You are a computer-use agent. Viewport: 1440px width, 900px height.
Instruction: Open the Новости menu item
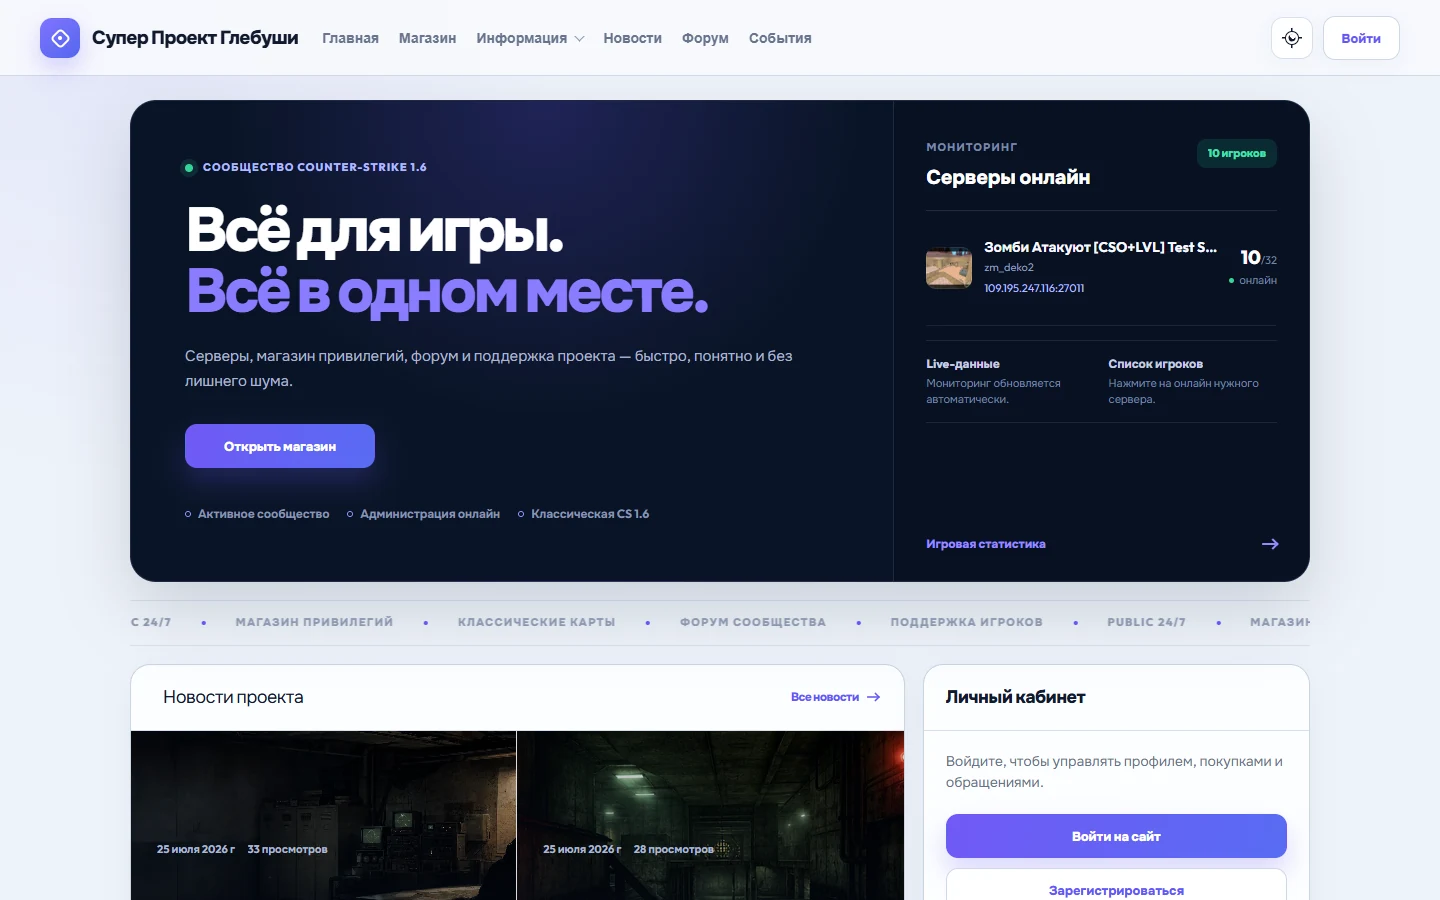[x=632, y=38]
